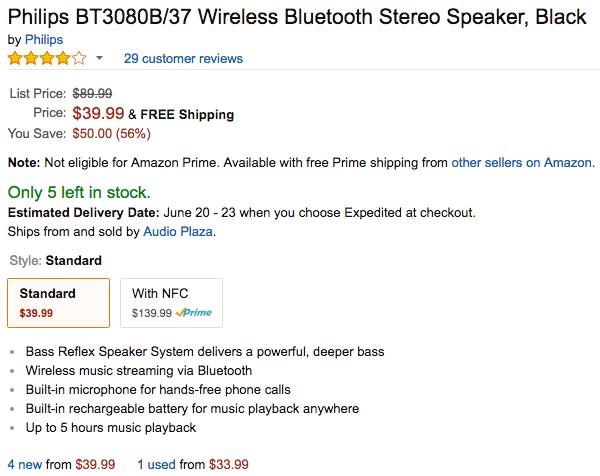Image resolution: width=600 pixels, height=476 pixels.
Task: Open other sellers on Amazon link
Action: (x=522, y=161)
